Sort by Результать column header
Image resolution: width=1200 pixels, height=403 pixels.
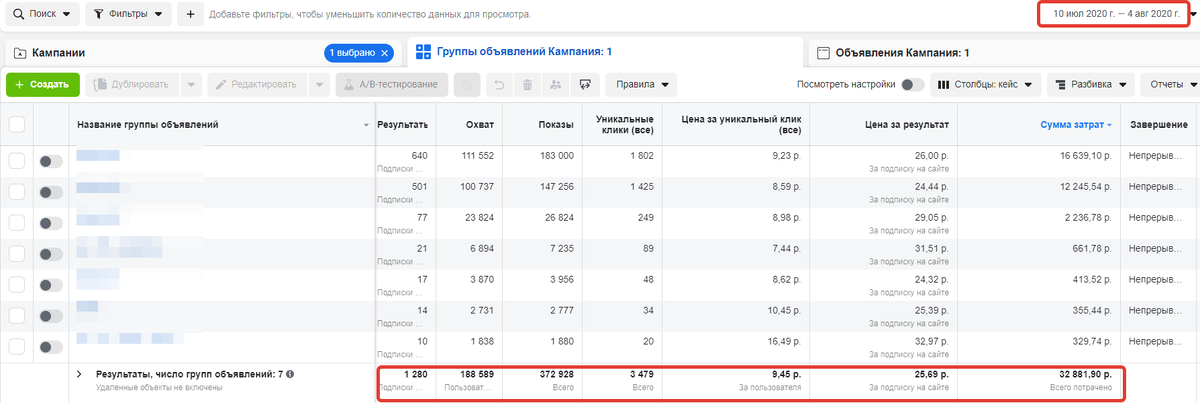402,124
